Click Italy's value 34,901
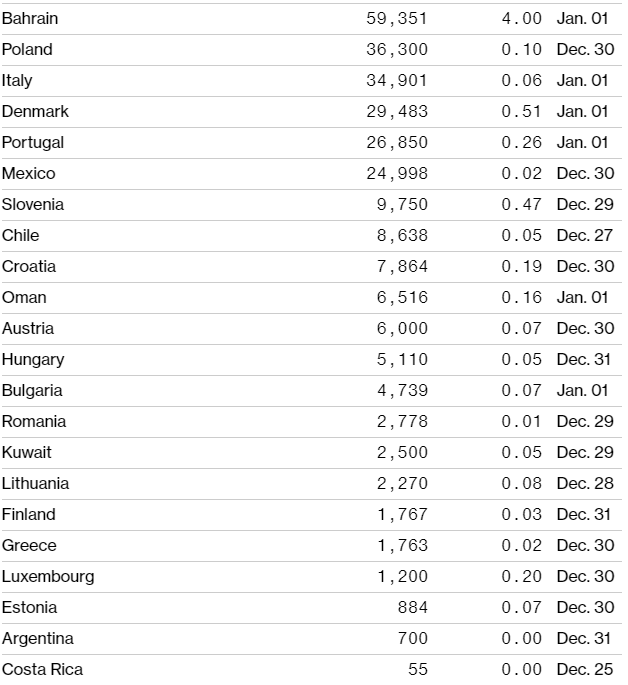The width and height of the screenshot is (628, 685). pos(397,80)
